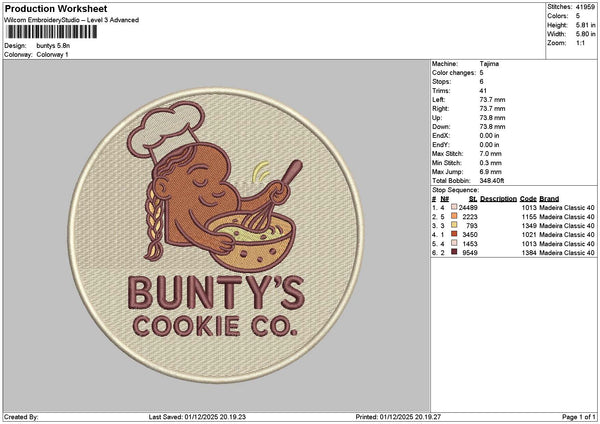Select the swatch beside 1453 stitches
Screen dimensions: 600x424
[454, 243]
